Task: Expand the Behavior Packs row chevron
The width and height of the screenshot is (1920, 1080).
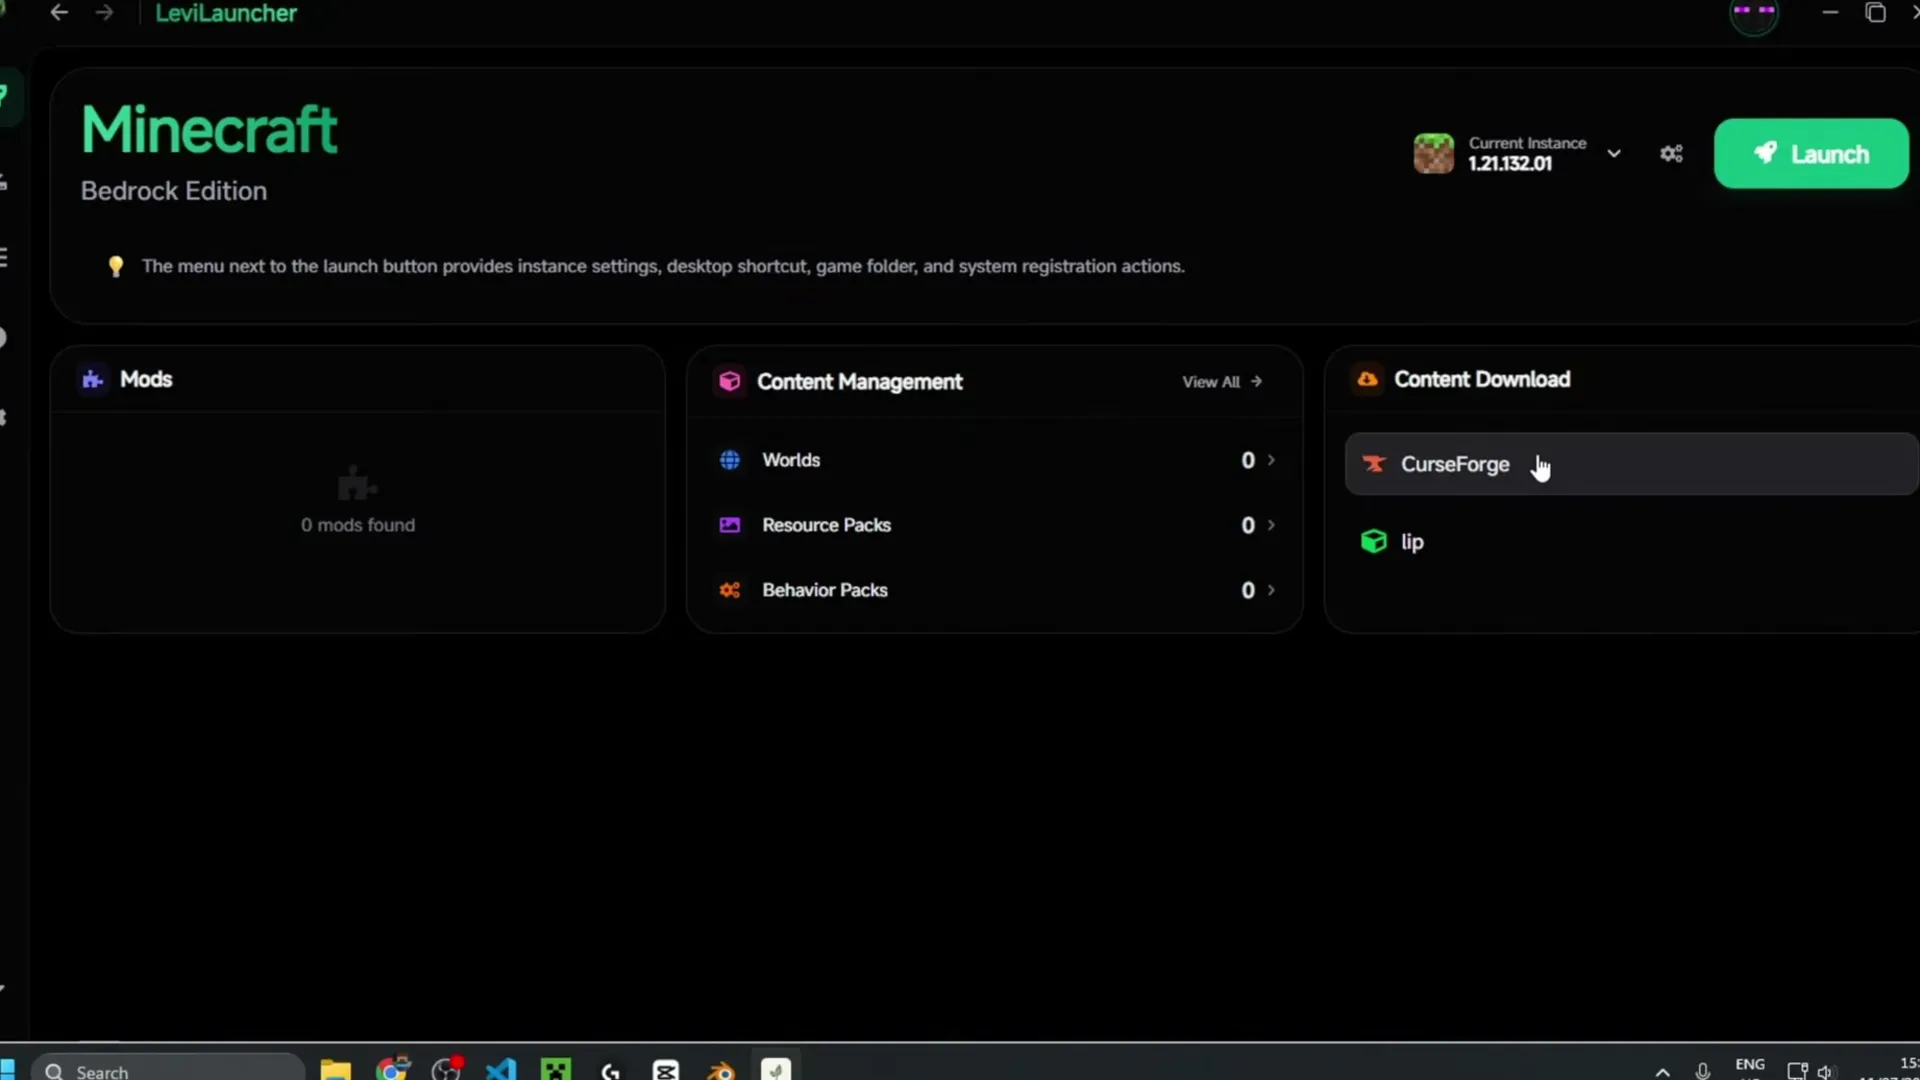Action: [x=1271, y=590]
